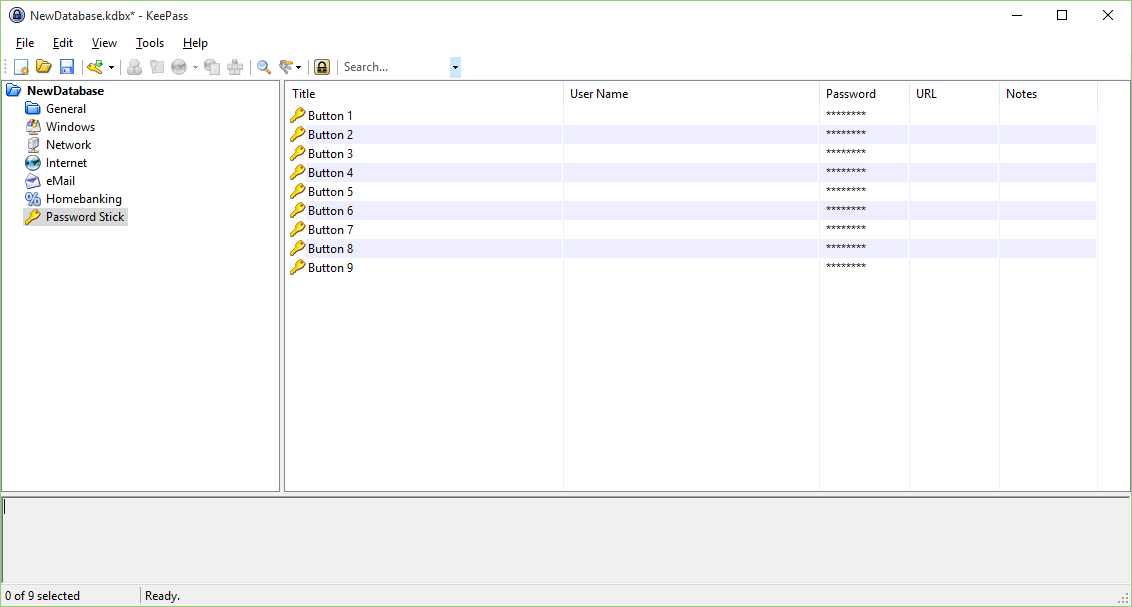Click the Network group icon

32,145
